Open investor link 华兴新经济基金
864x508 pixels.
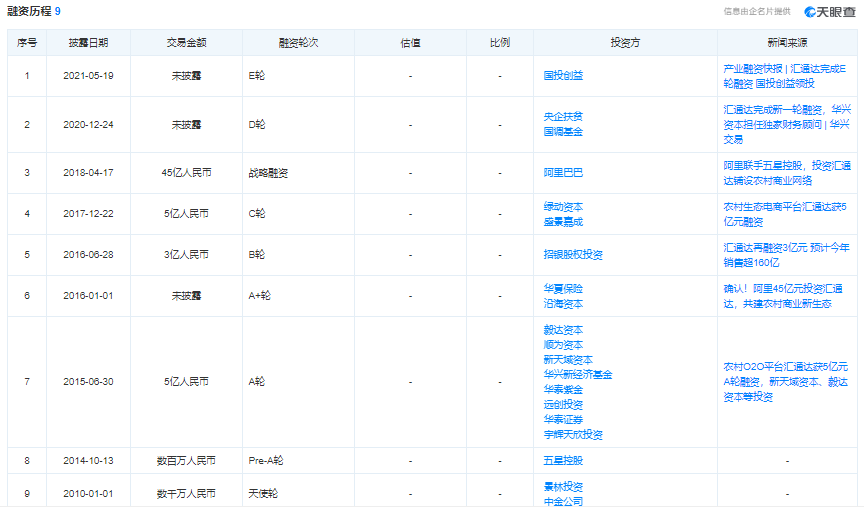coord(578,375)
